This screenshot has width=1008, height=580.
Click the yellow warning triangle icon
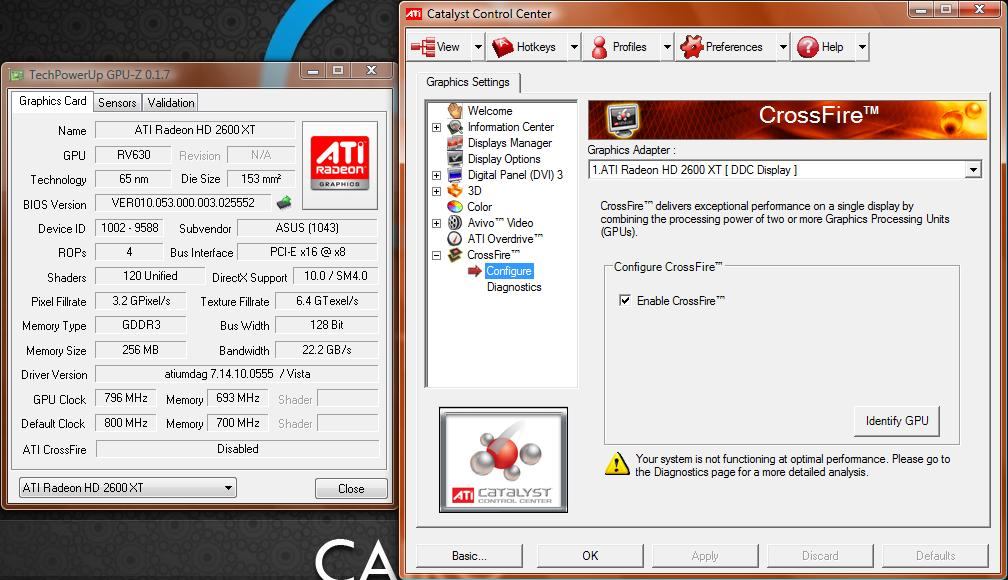[x=617, y=464]
